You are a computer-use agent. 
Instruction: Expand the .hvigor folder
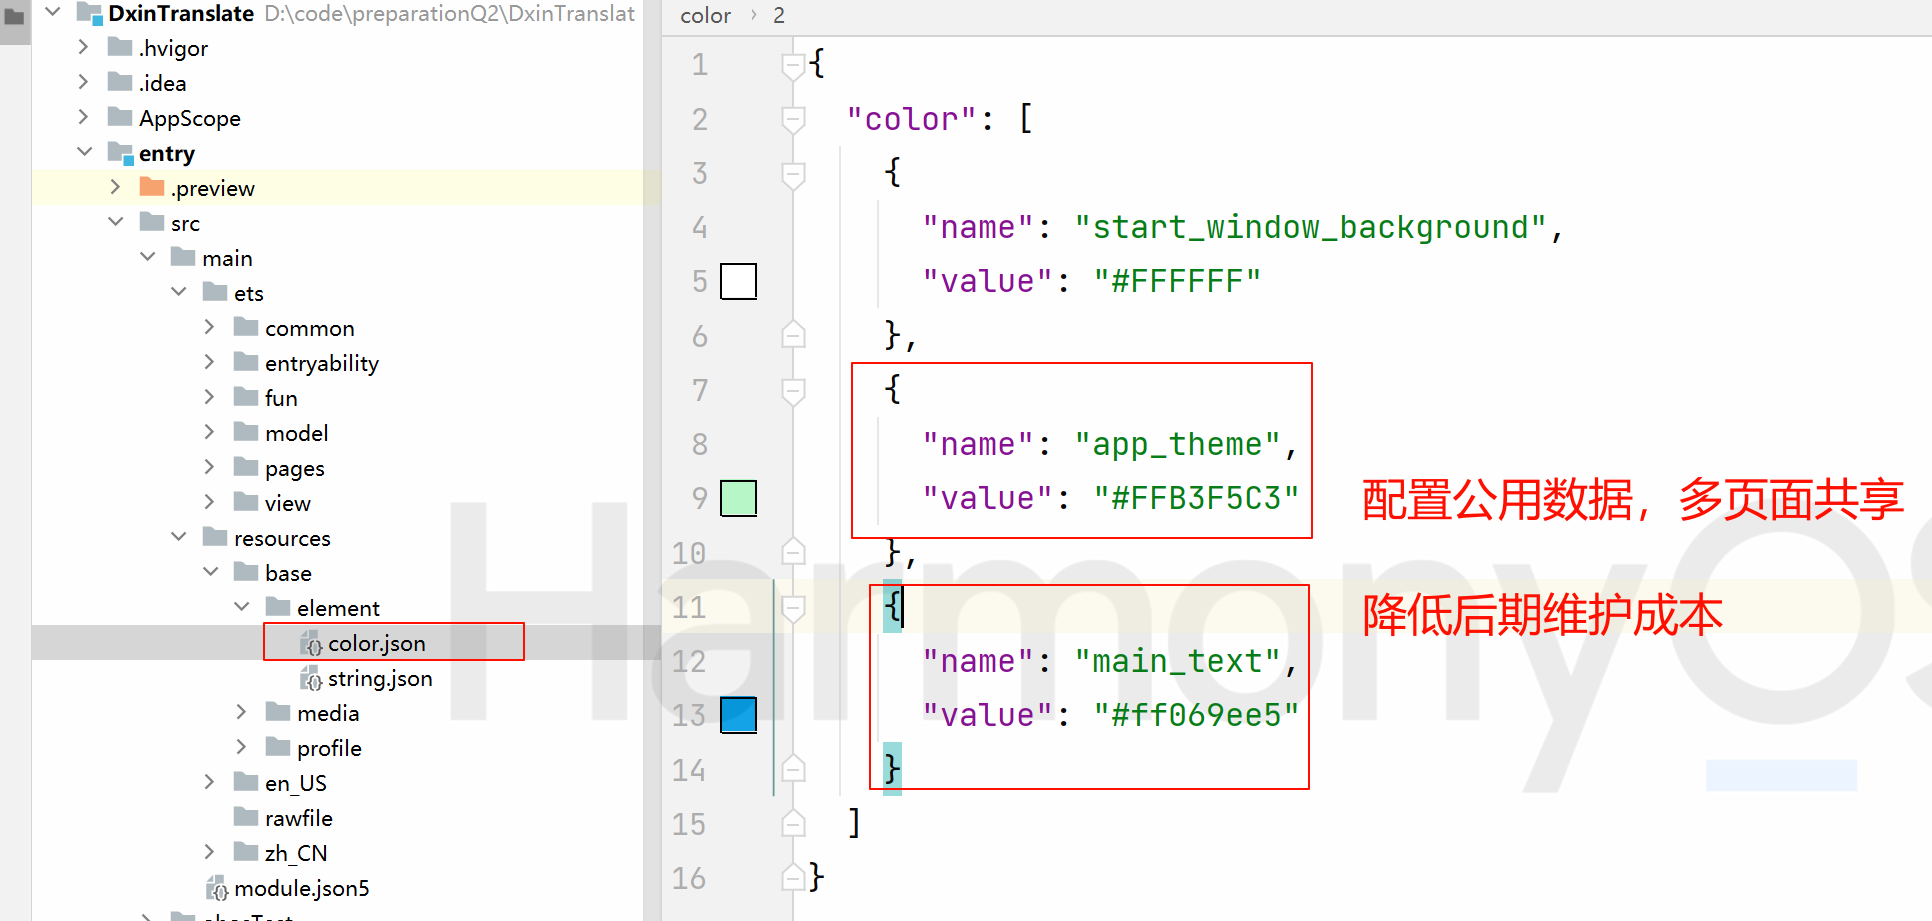pos(84,47)
